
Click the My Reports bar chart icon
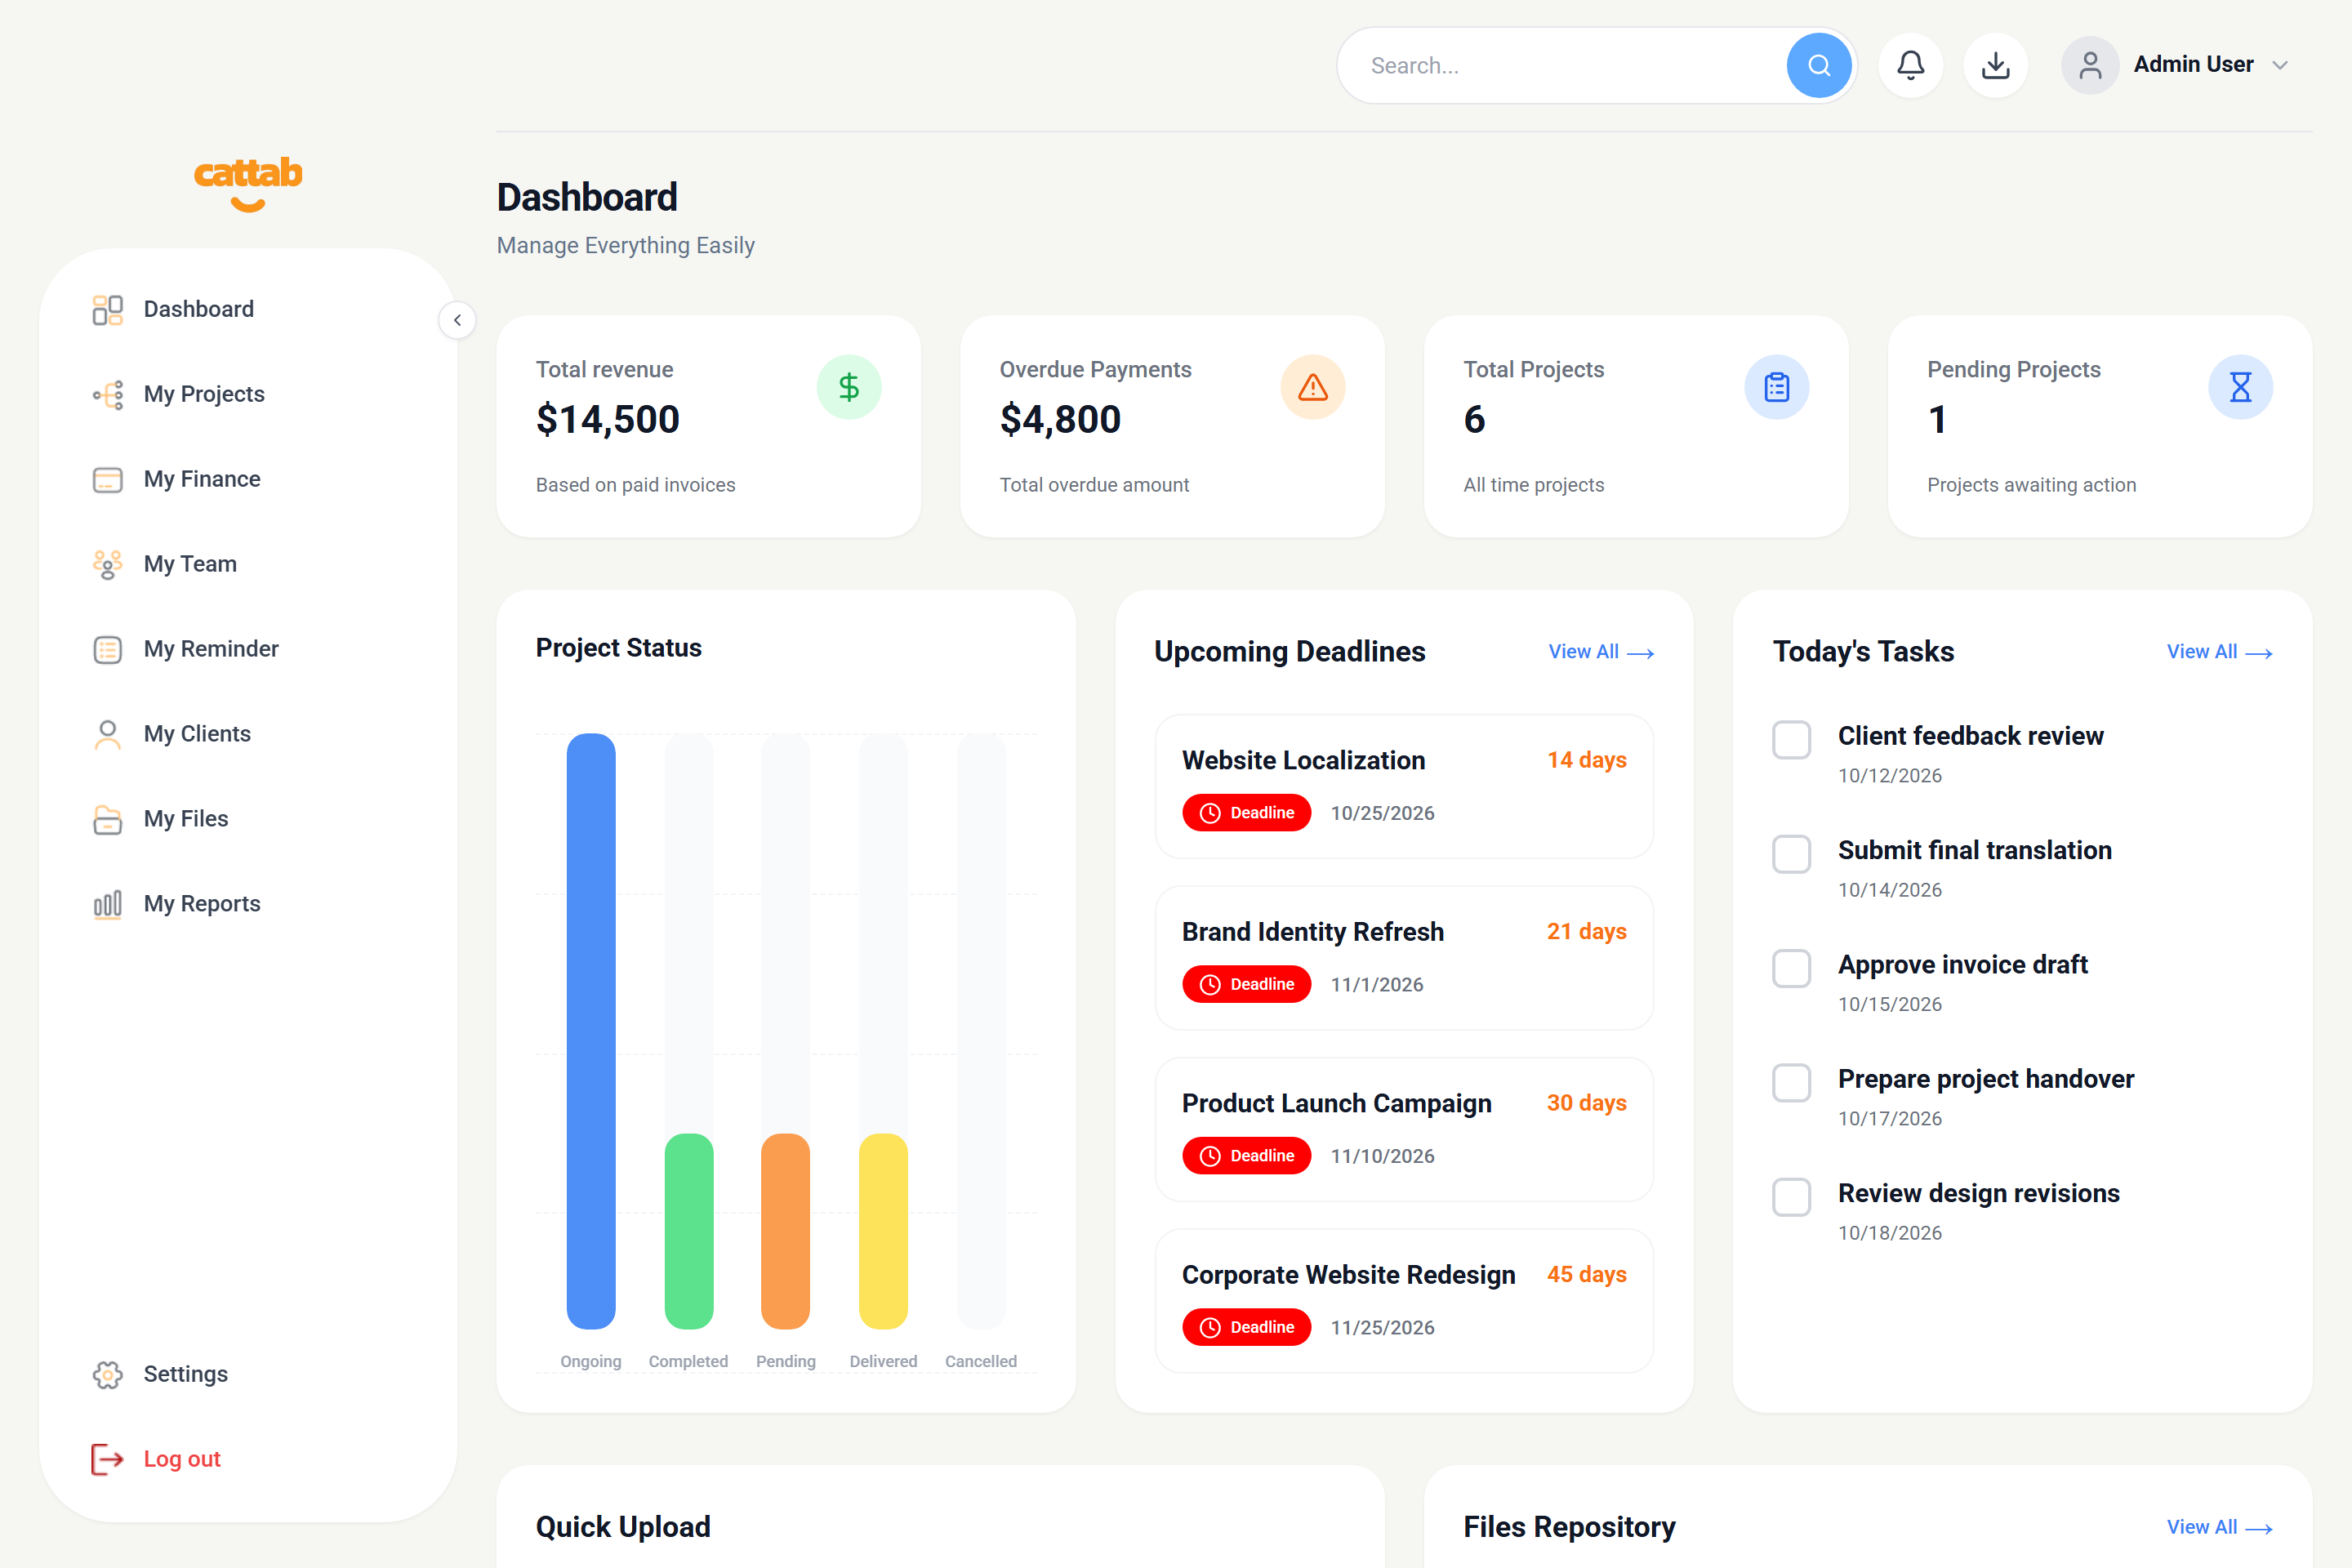click(107, 904)
